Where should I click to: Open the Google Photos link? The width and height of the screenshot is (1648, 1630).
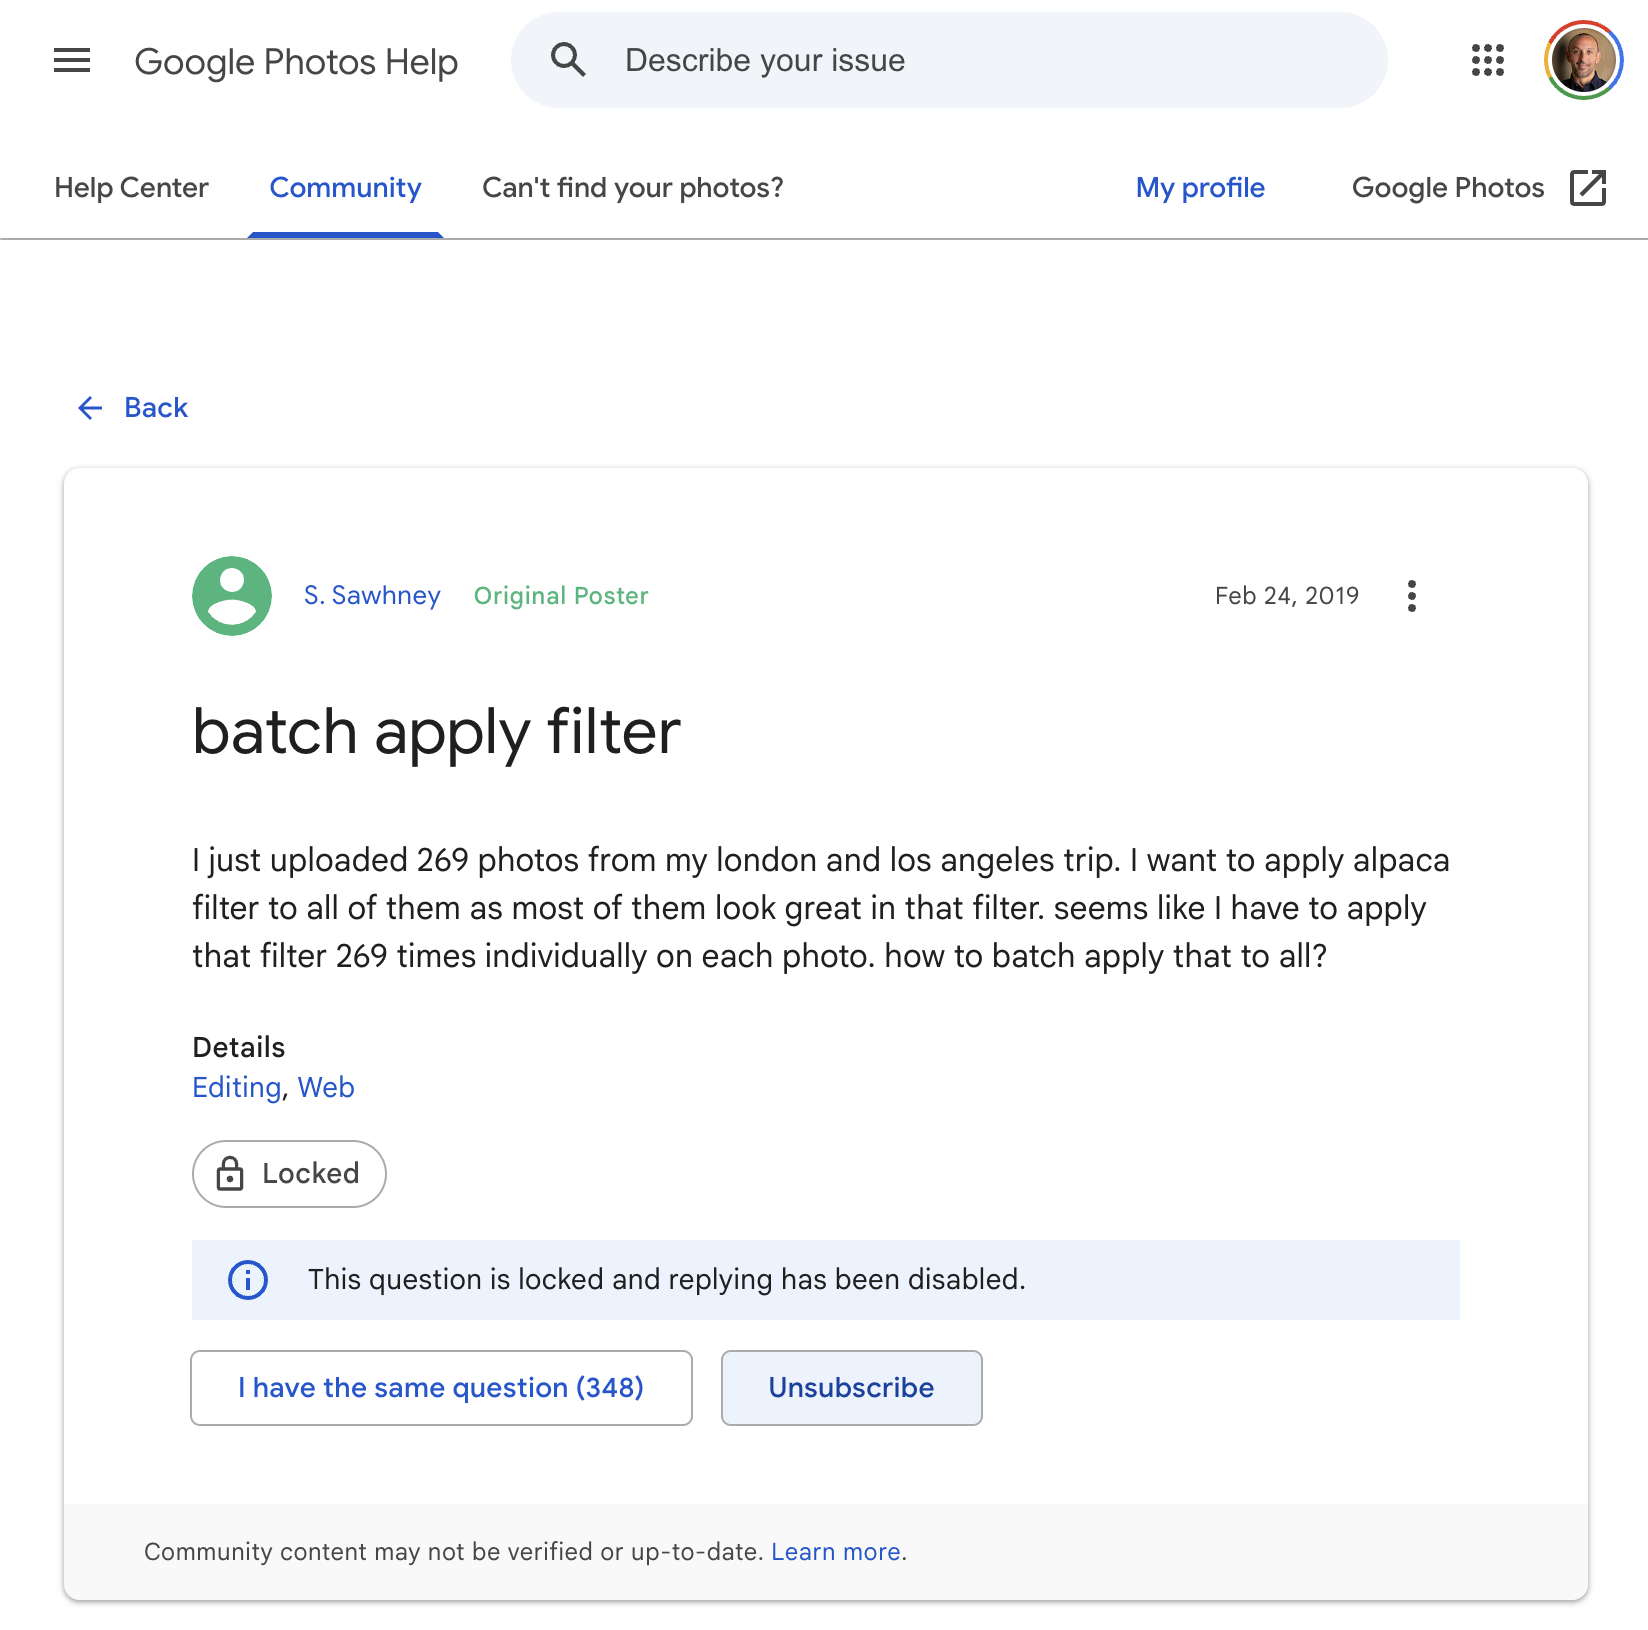1448,188
